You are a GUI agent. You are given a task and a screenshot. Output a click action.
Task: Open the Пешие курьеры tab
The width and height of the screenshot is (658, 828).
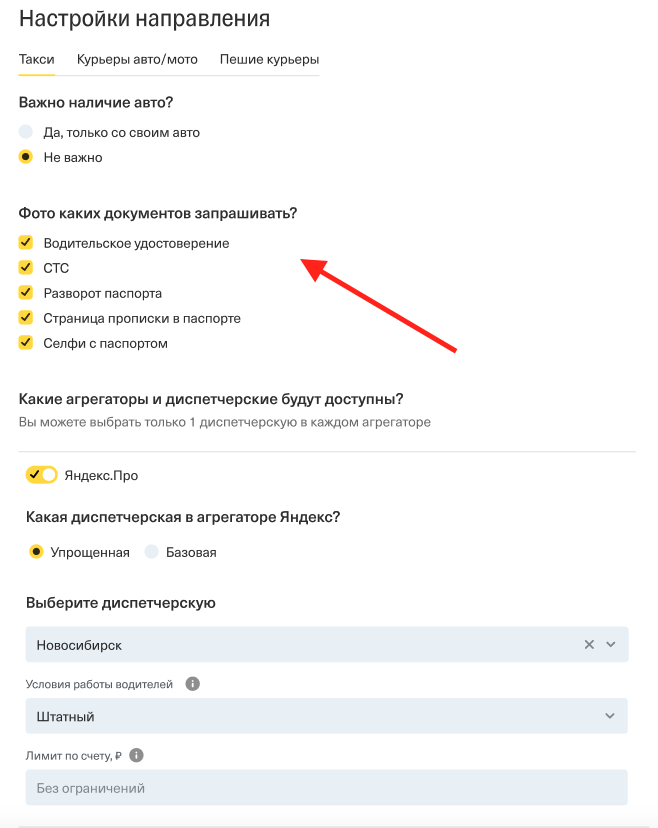(x=269, y=60)
